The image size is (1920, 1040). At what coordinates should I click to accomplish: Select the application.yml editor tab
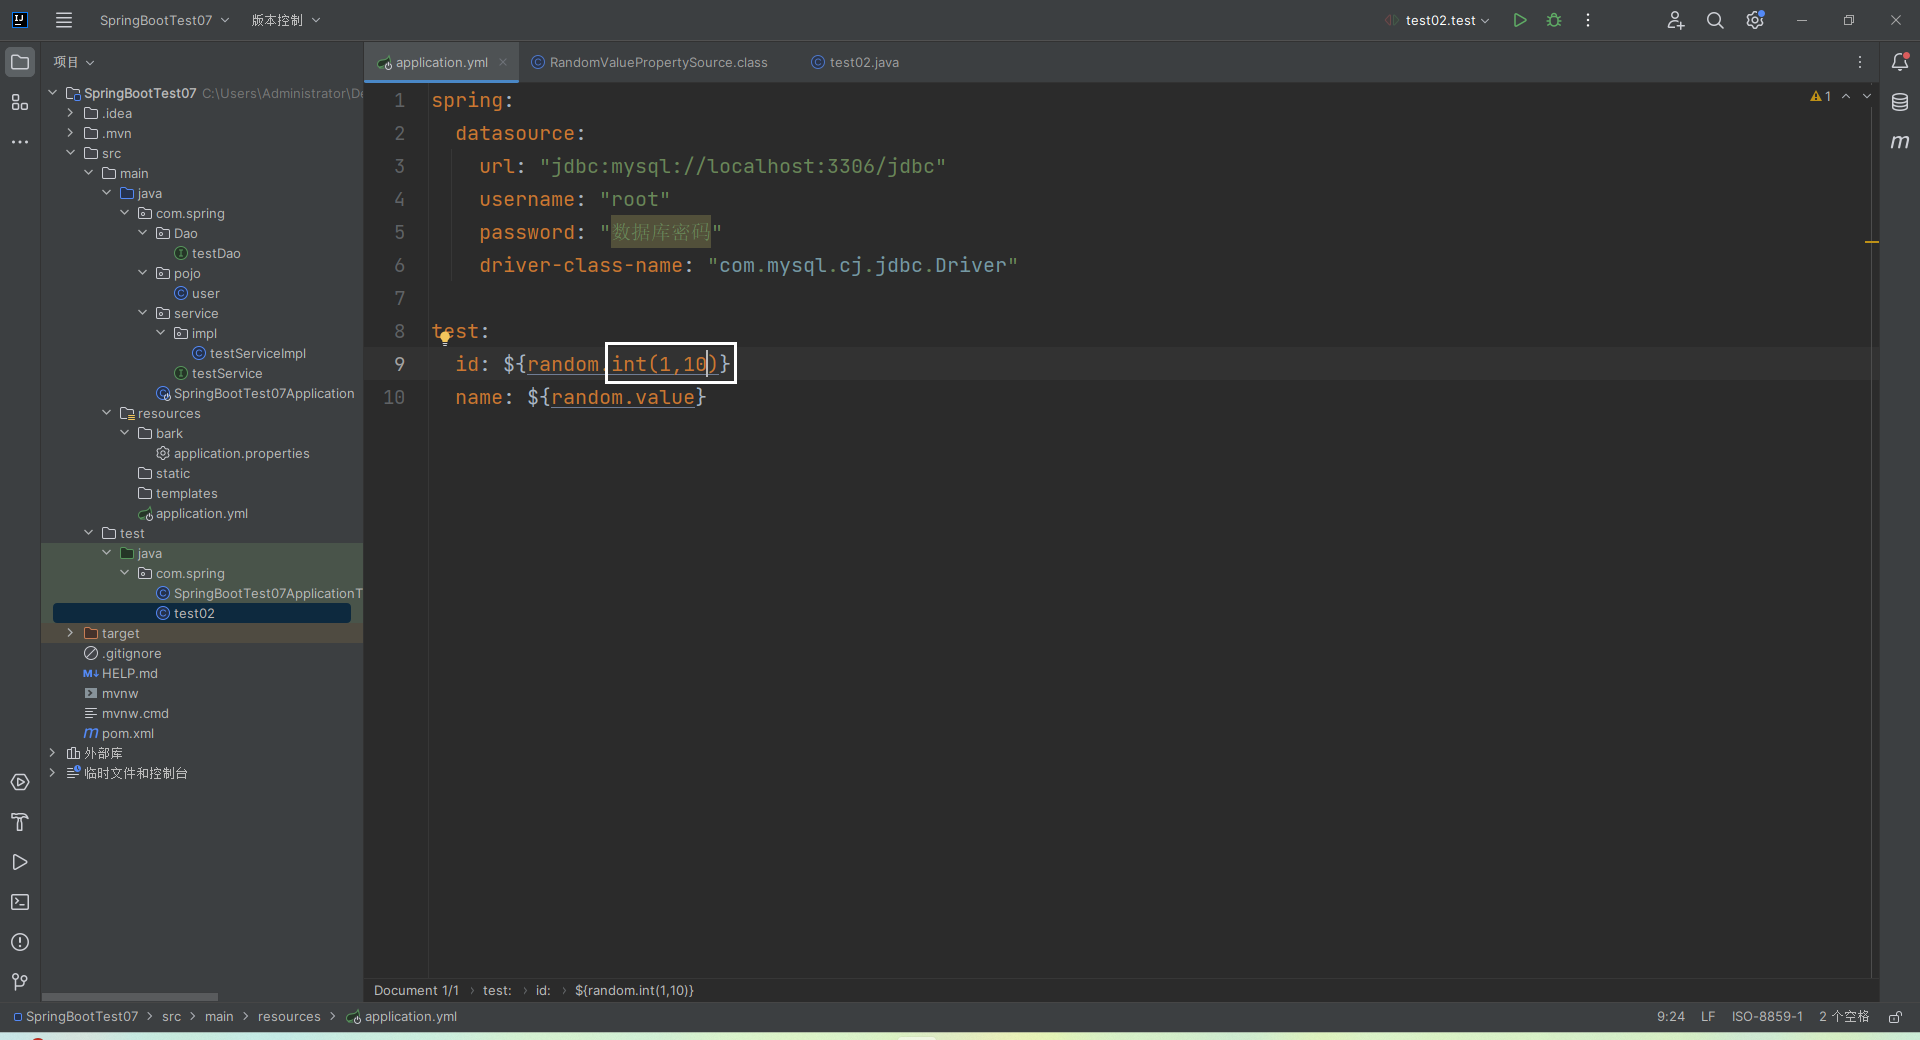click(x=441, y=62)
